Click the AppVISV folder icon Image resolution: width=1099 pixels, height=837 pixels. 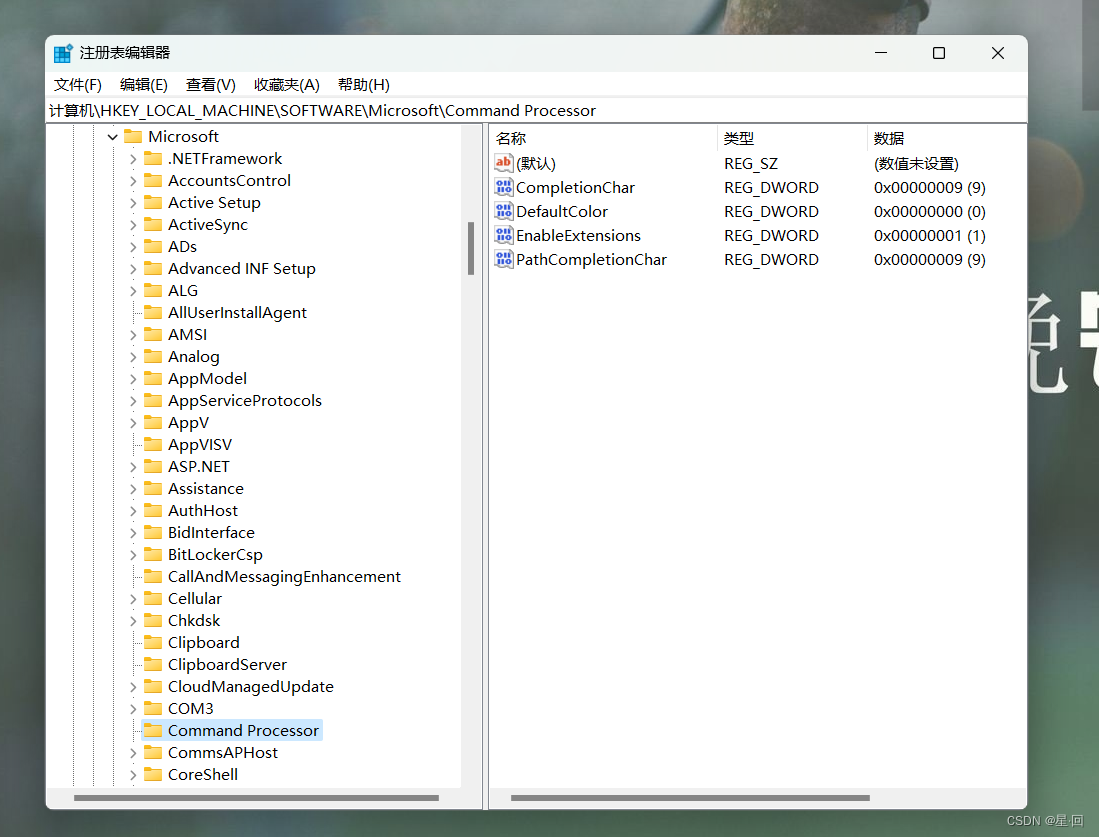point(153,444)
